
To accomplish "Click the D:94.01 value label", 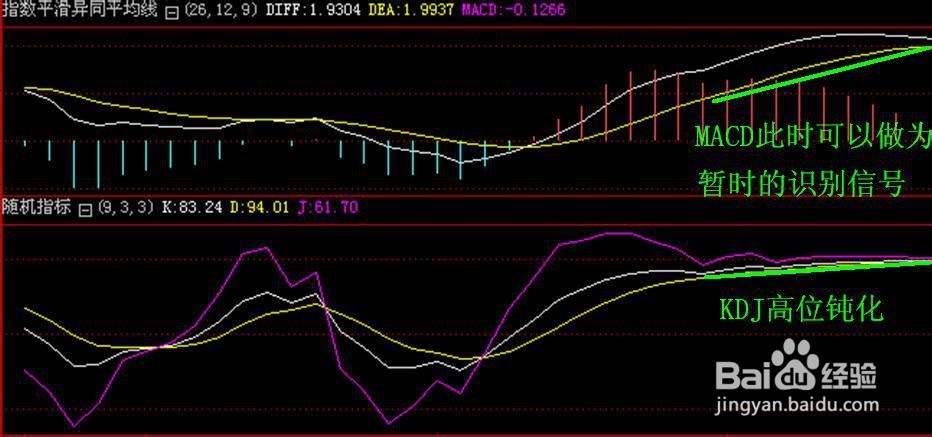I will coord(259,208).
